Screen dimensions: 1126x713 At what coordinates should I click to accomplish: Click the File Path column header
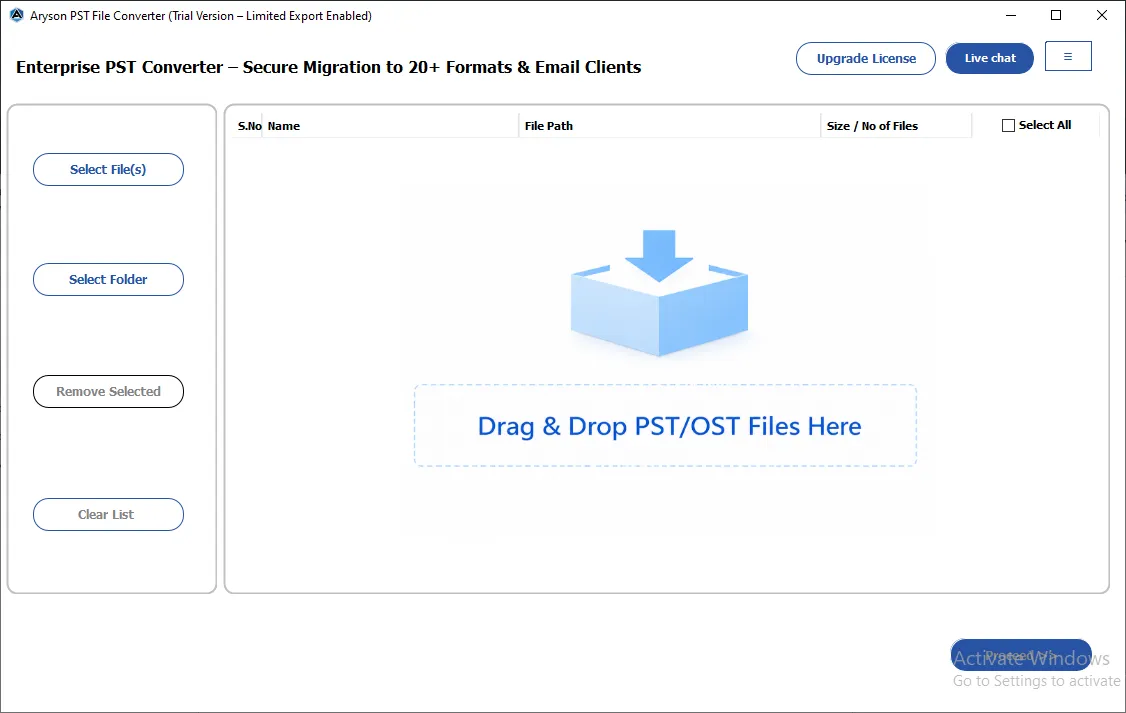pyautogui.click(x=669, y=126)
